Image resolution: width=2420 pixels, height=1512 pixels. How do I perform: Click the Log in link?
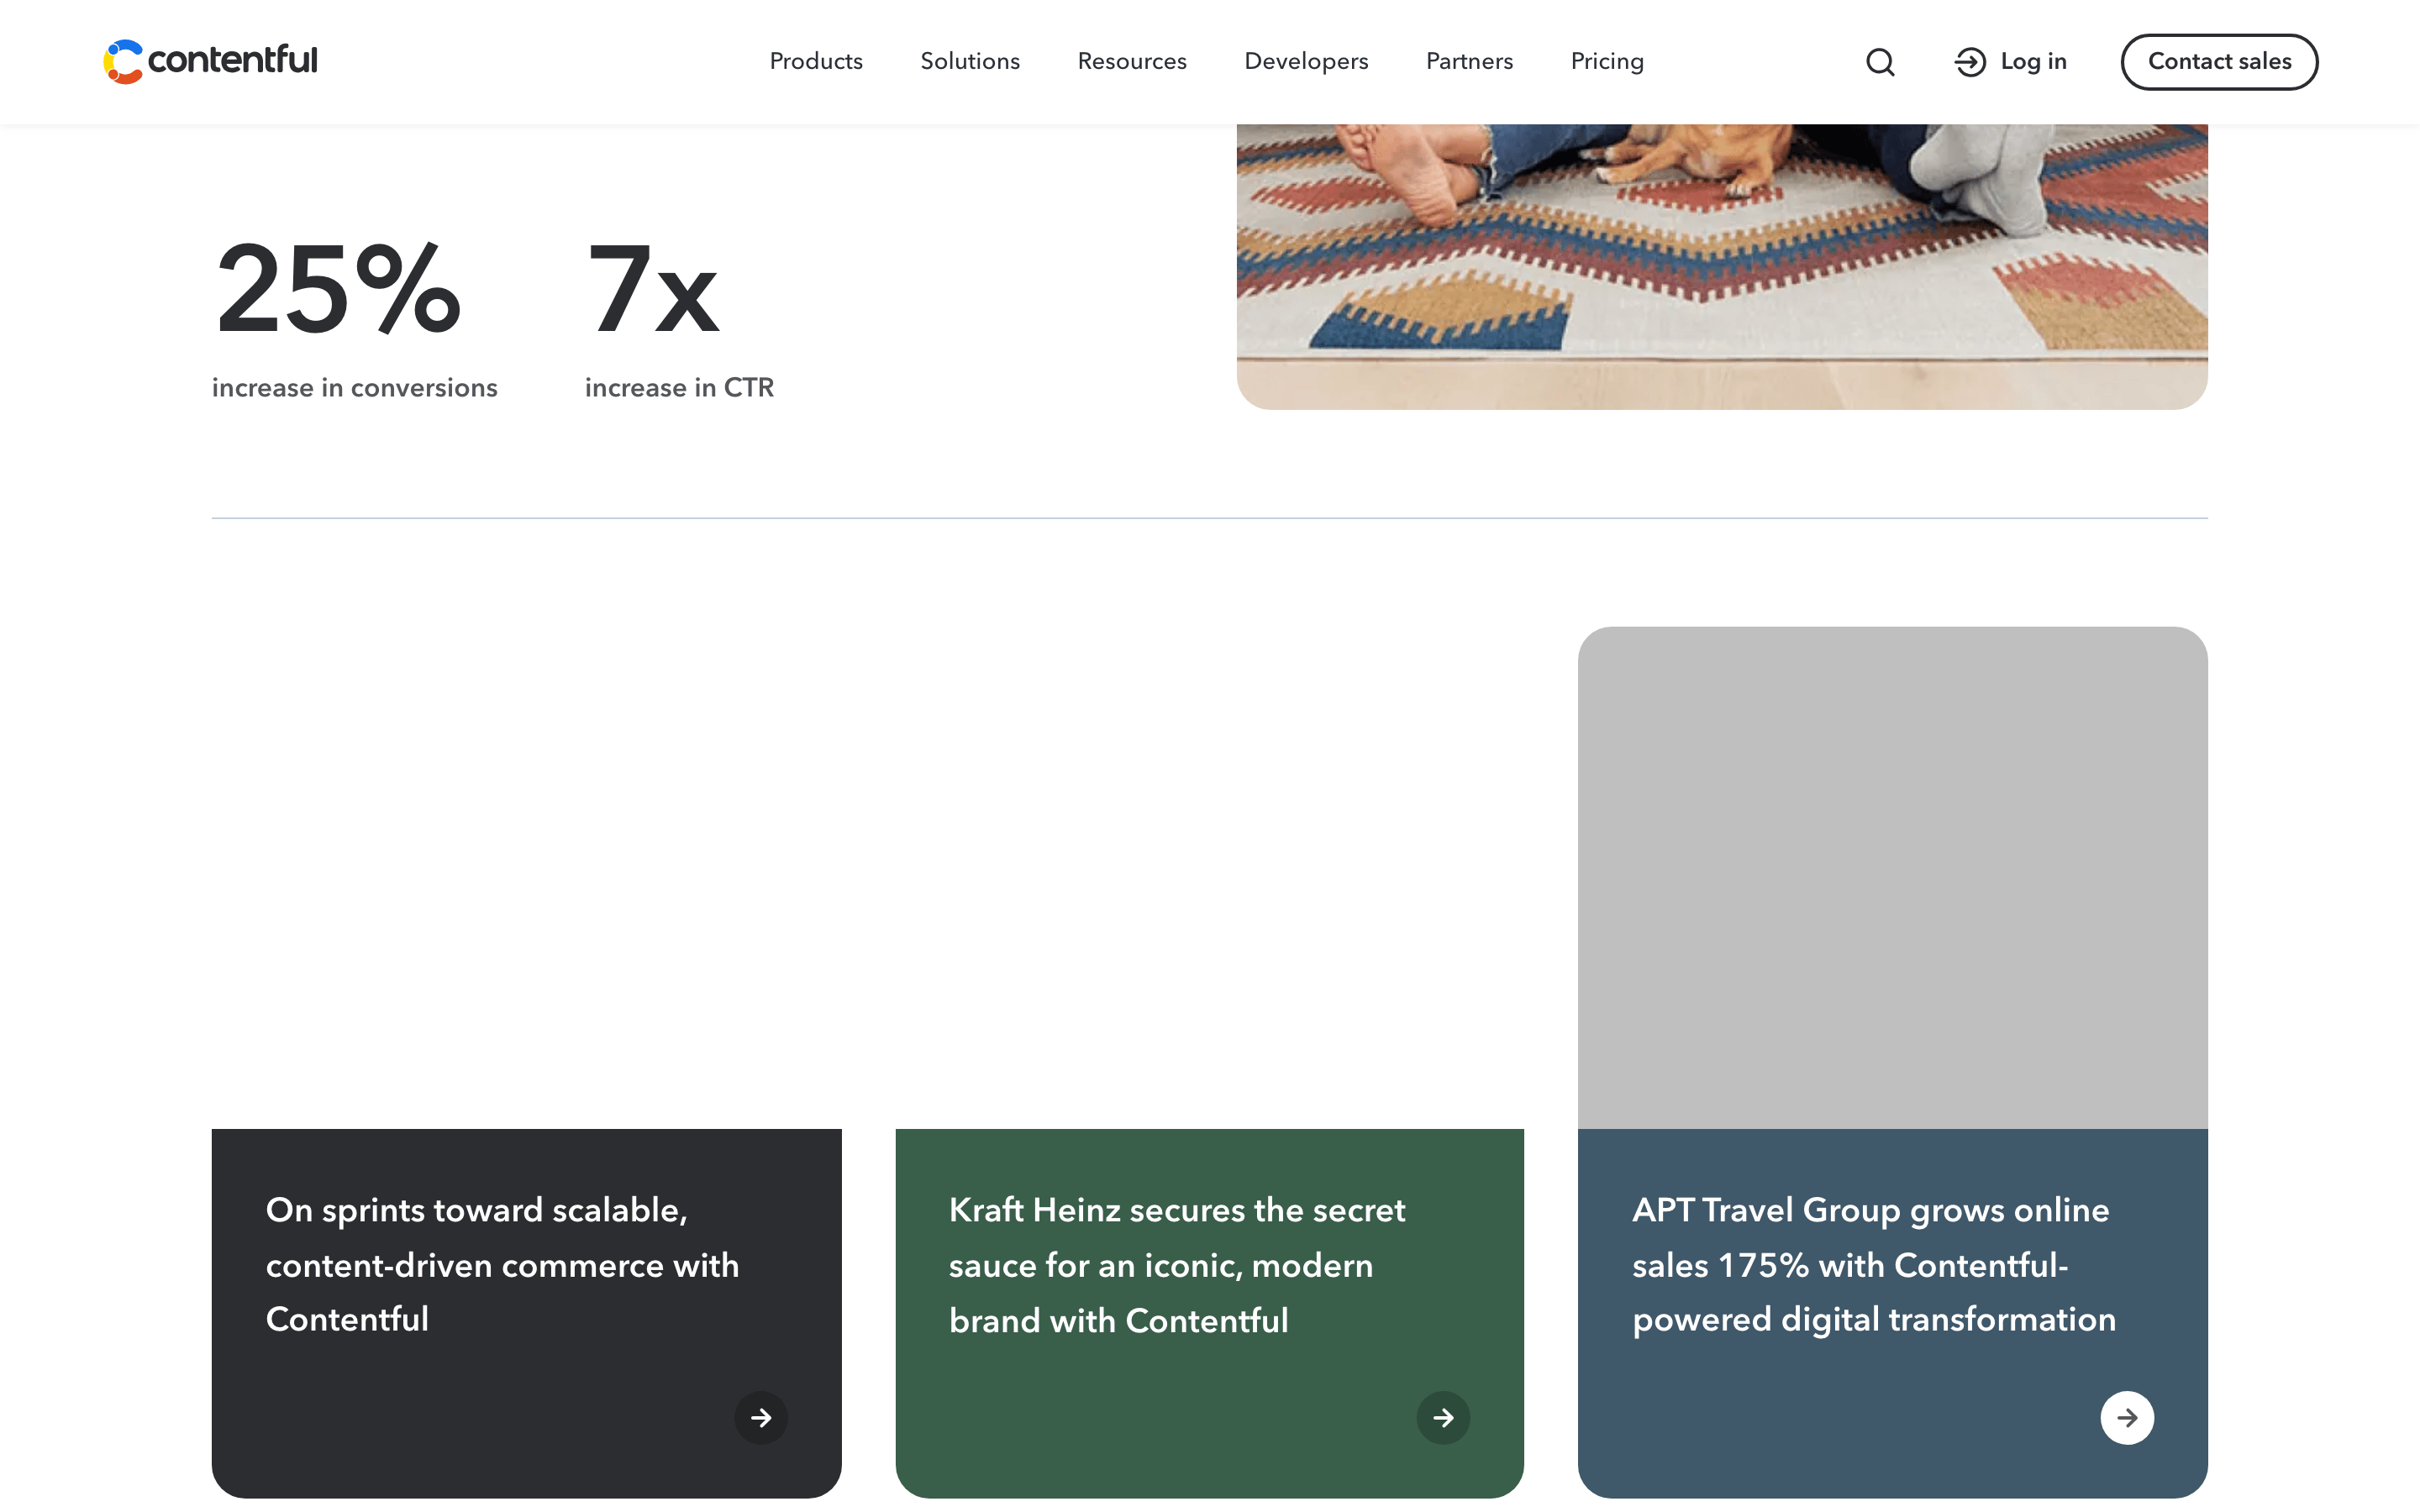click(2033, 61)
